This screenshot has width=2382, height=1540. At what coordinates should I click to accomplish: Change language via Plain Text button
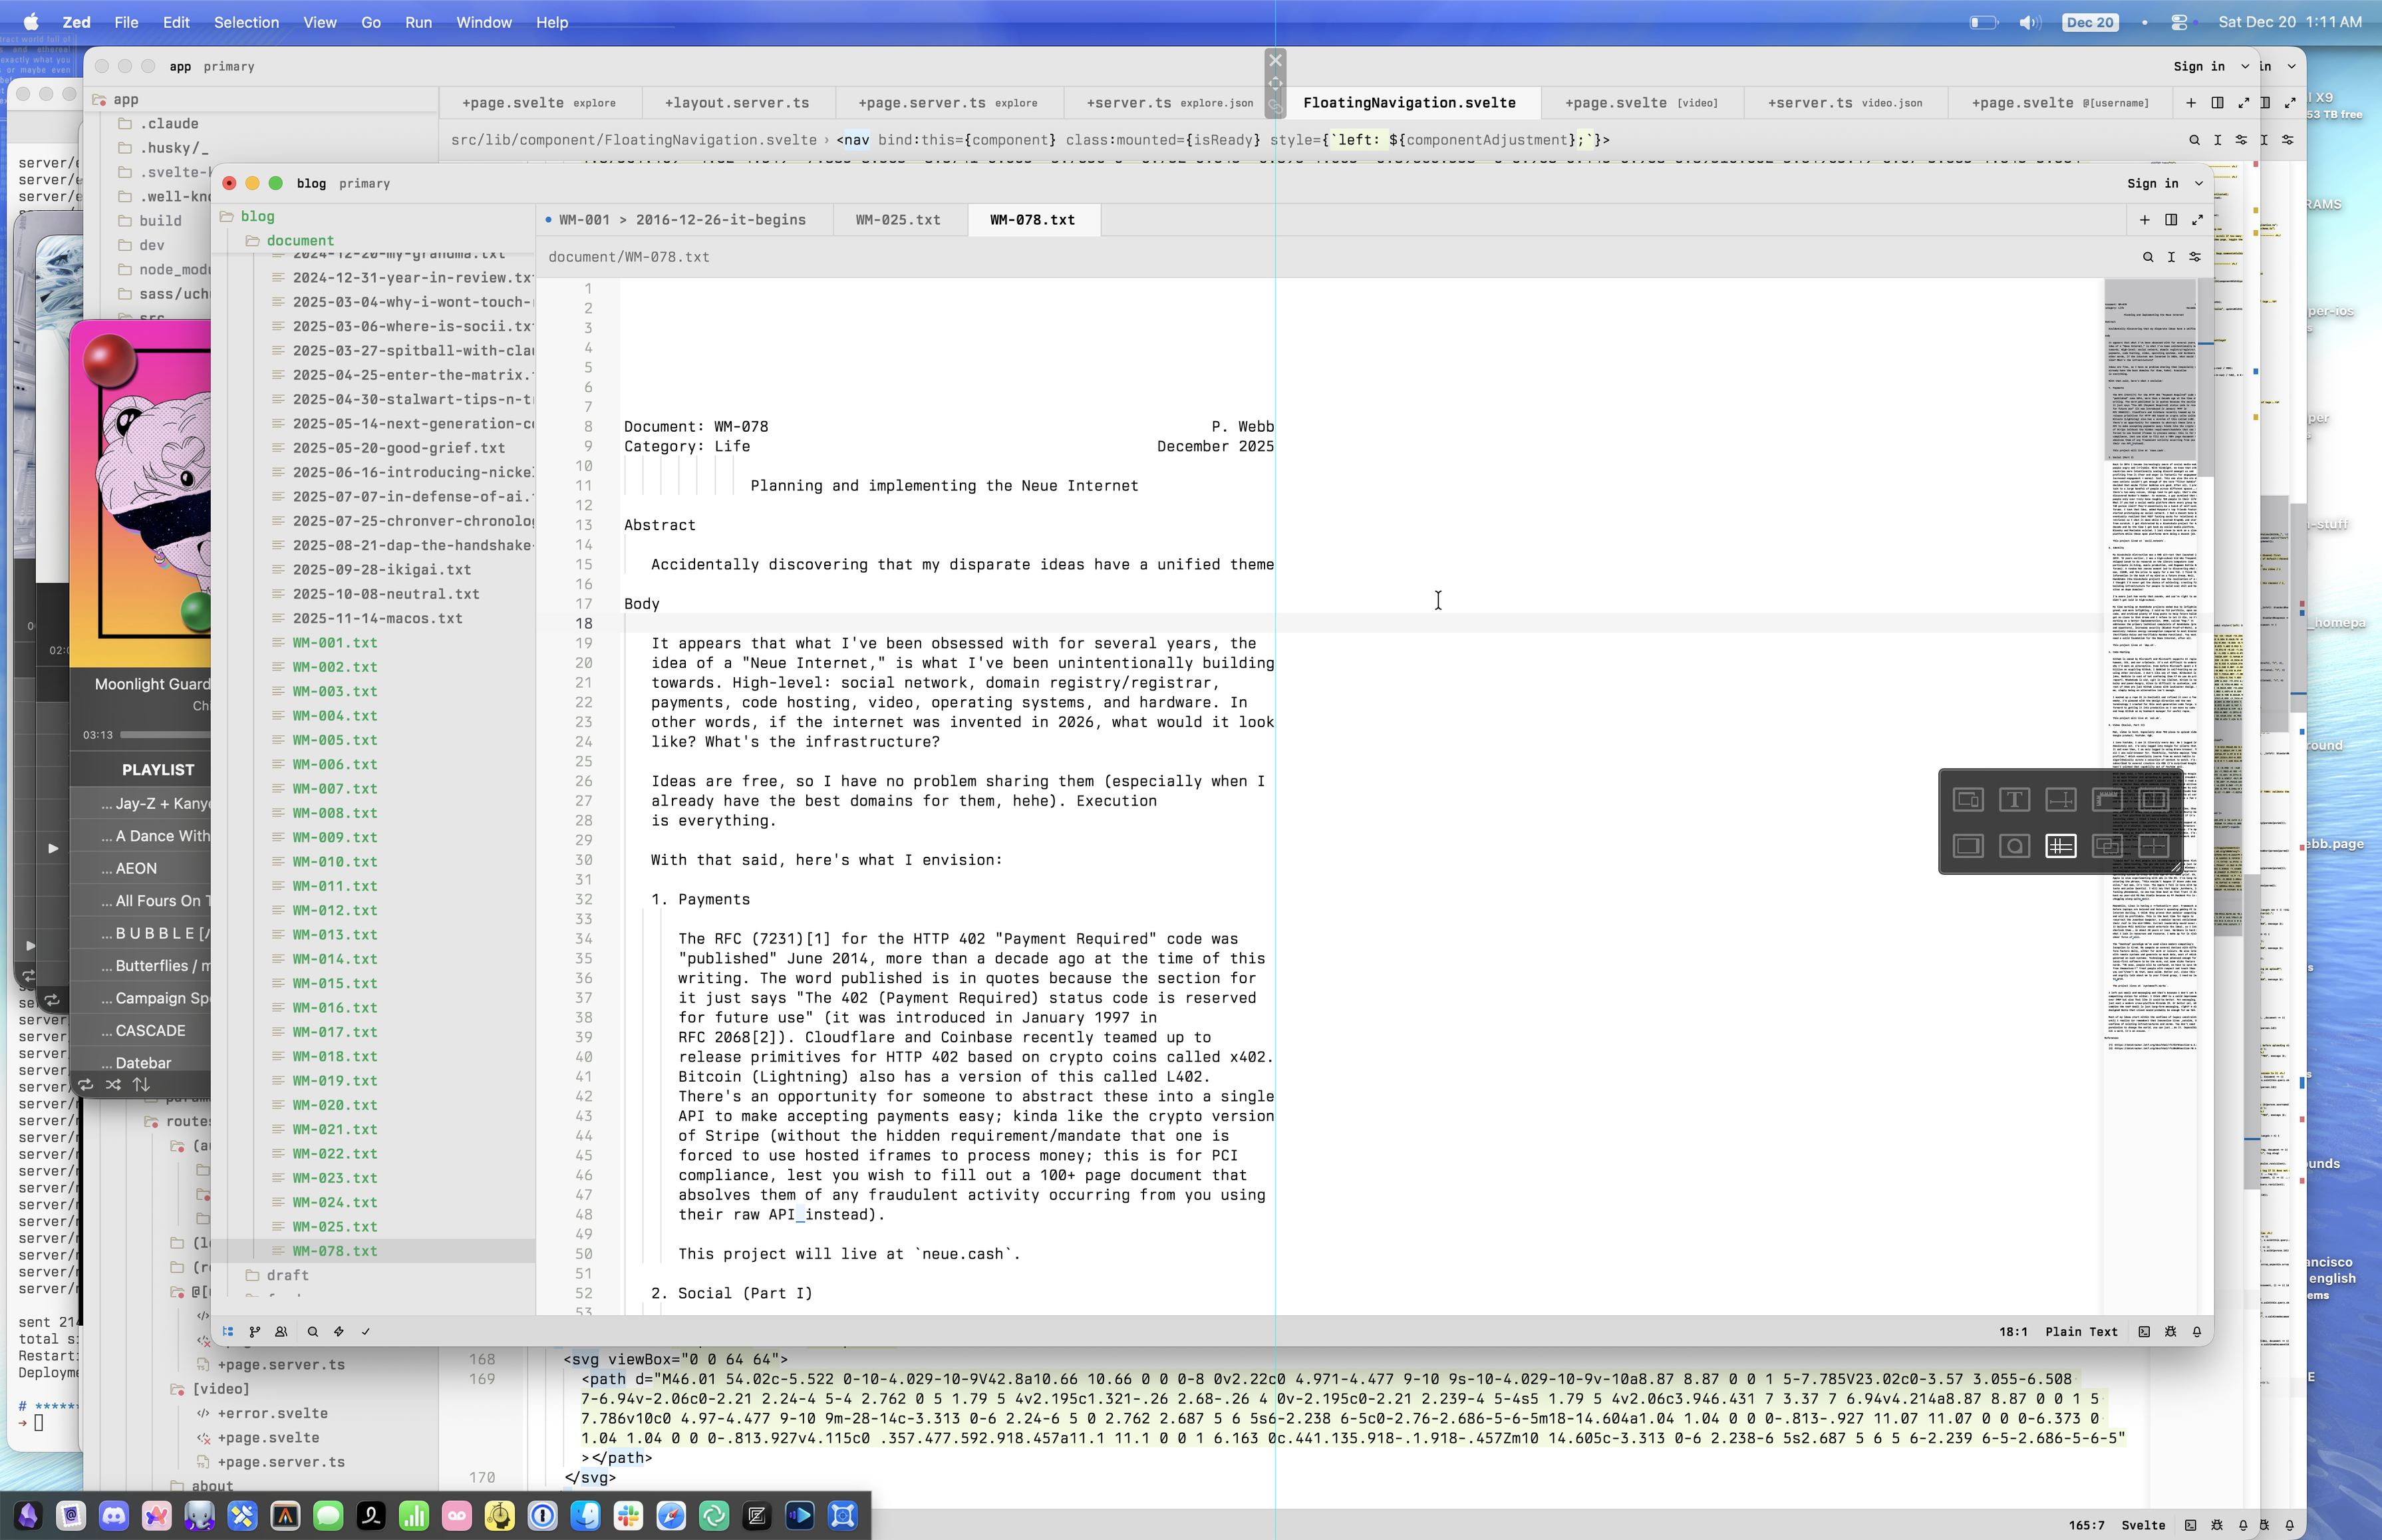[2081, 1331]
